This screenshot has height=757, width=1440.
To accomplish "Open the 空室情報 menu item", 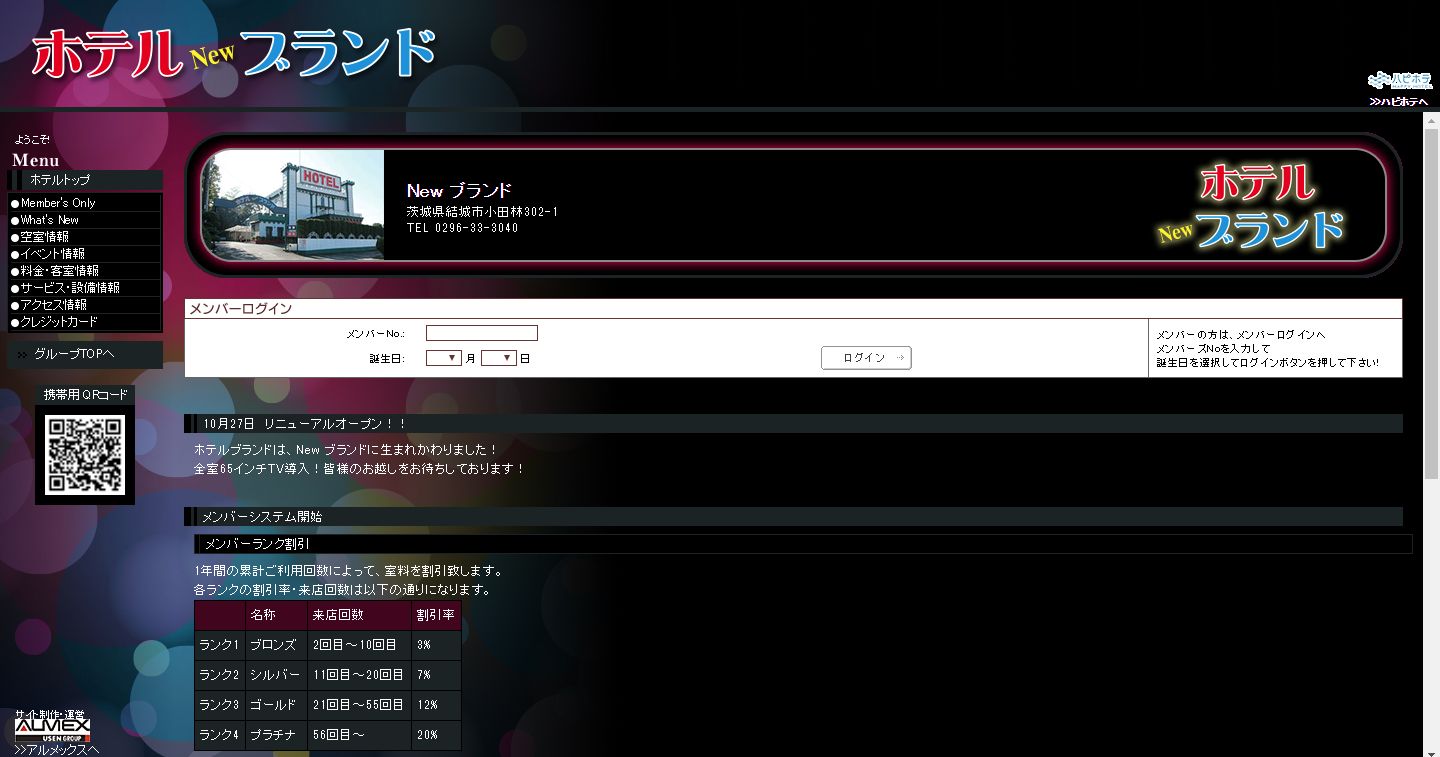I will [85, 237].
